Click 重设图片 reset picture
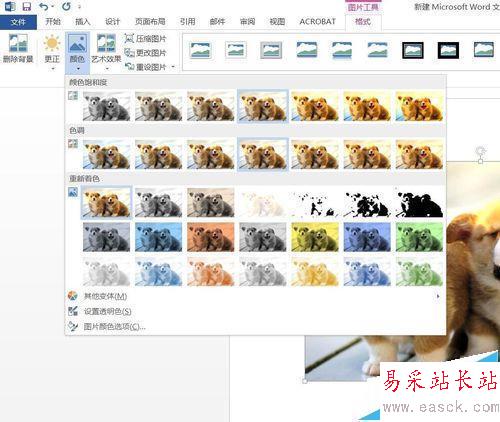Screen dimensions: 500x422 click(x=145, y=67)
